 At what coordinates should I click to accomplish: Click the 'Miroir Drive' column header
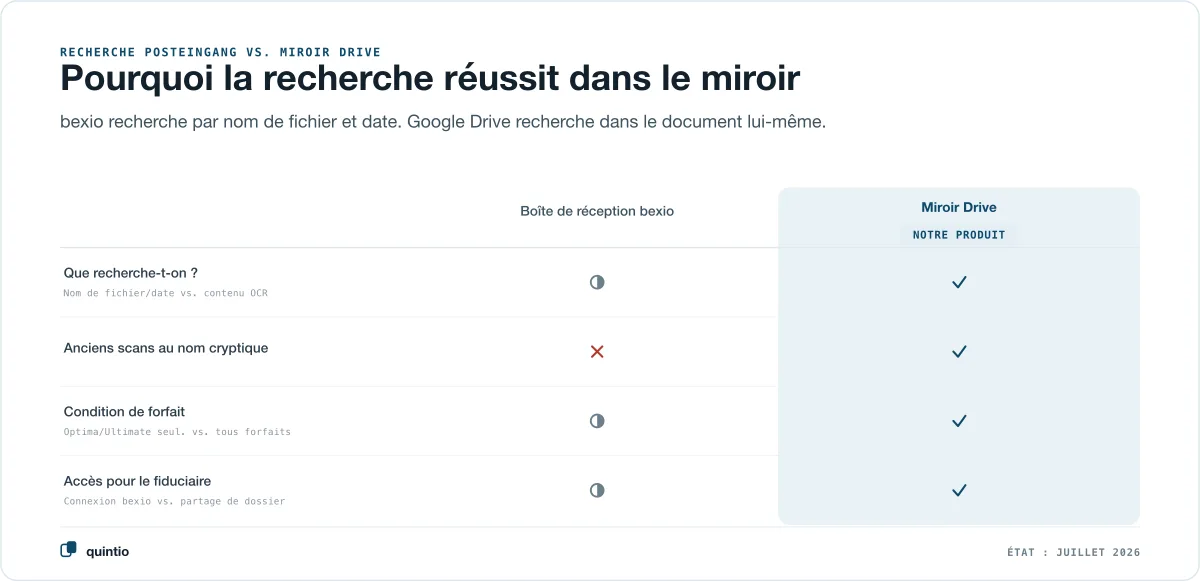[959, 207]
